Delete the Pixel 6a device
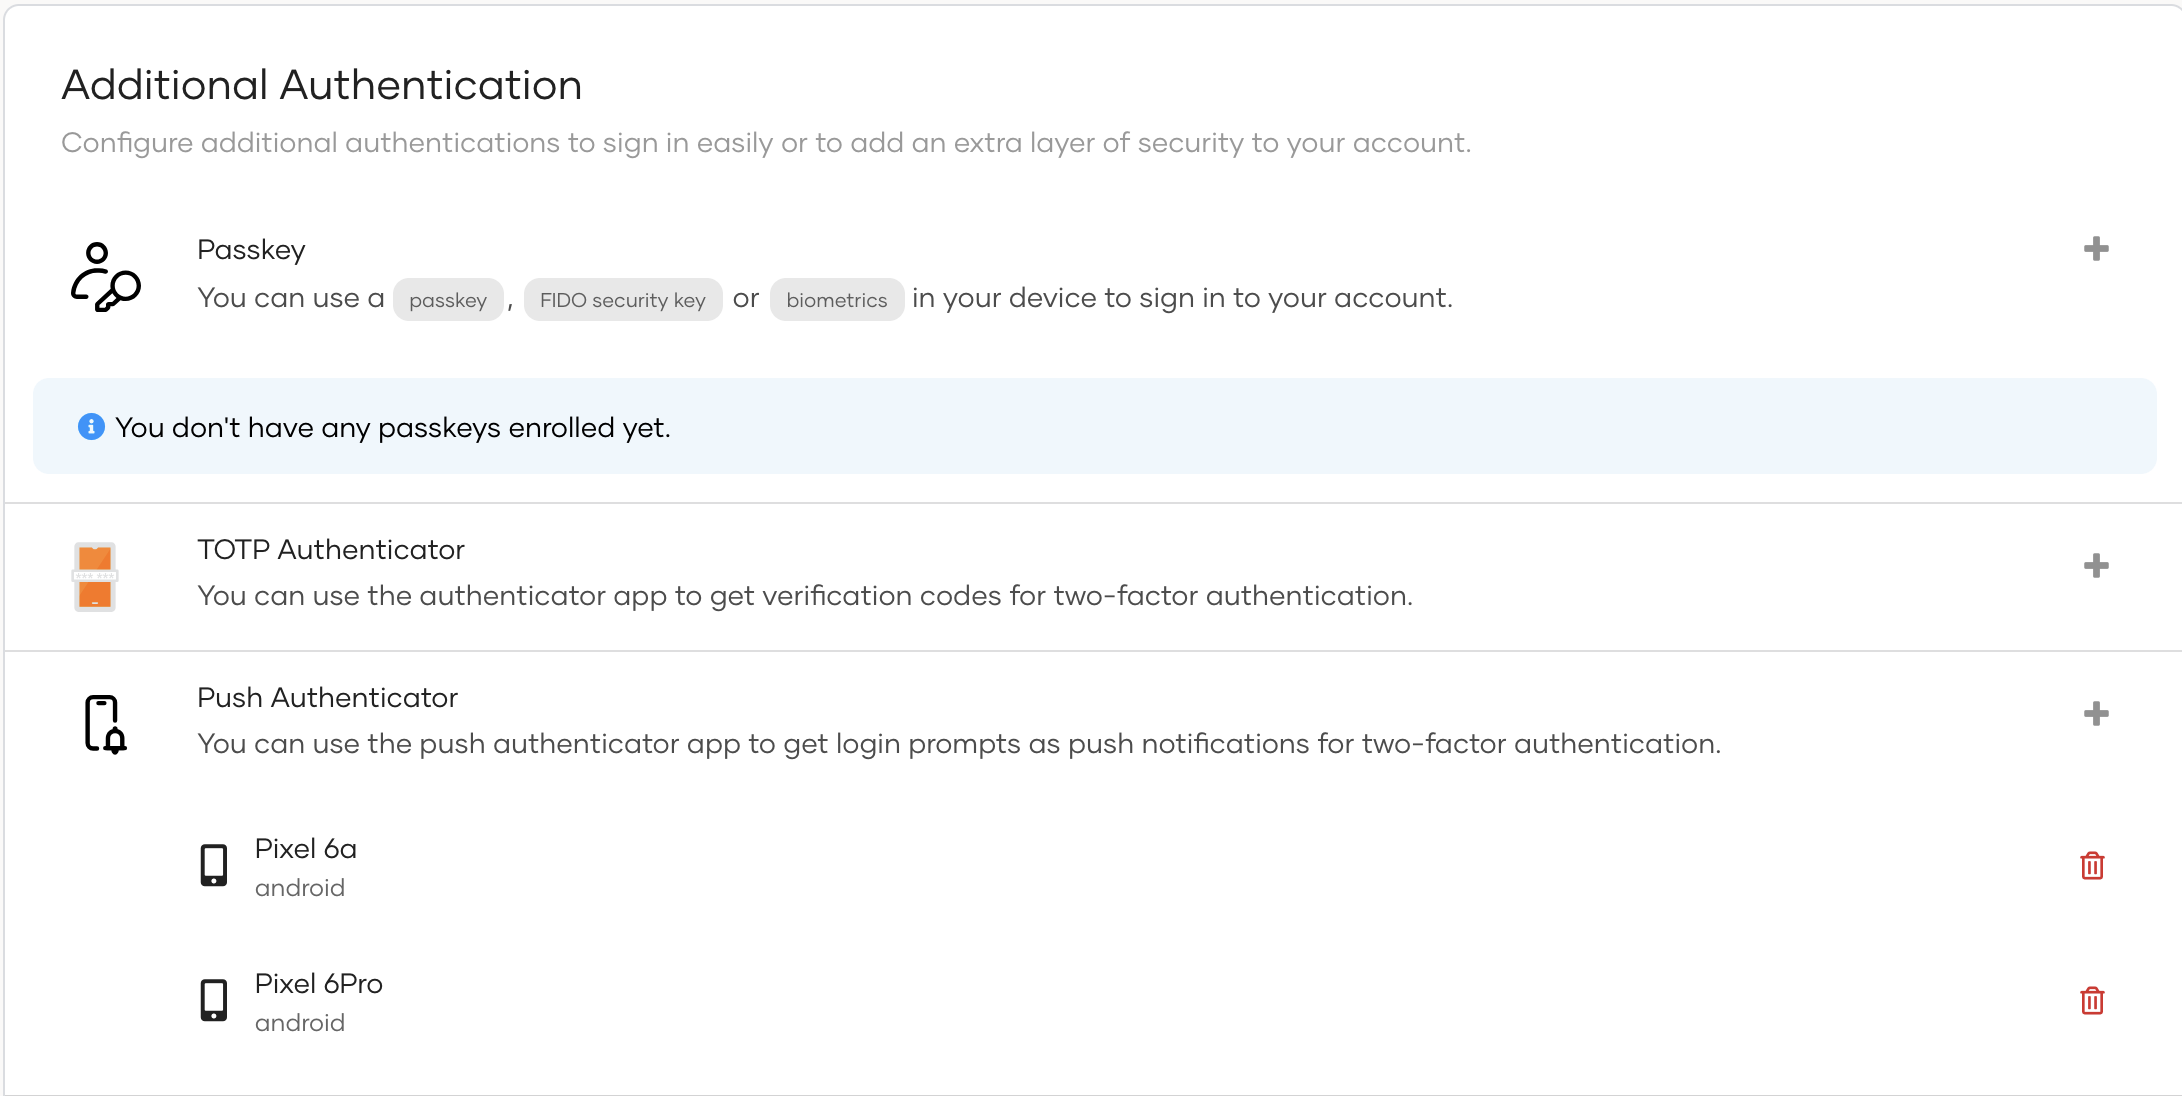Image resolution: width=2182 pixels, height=1096 pixels. 2092,866
